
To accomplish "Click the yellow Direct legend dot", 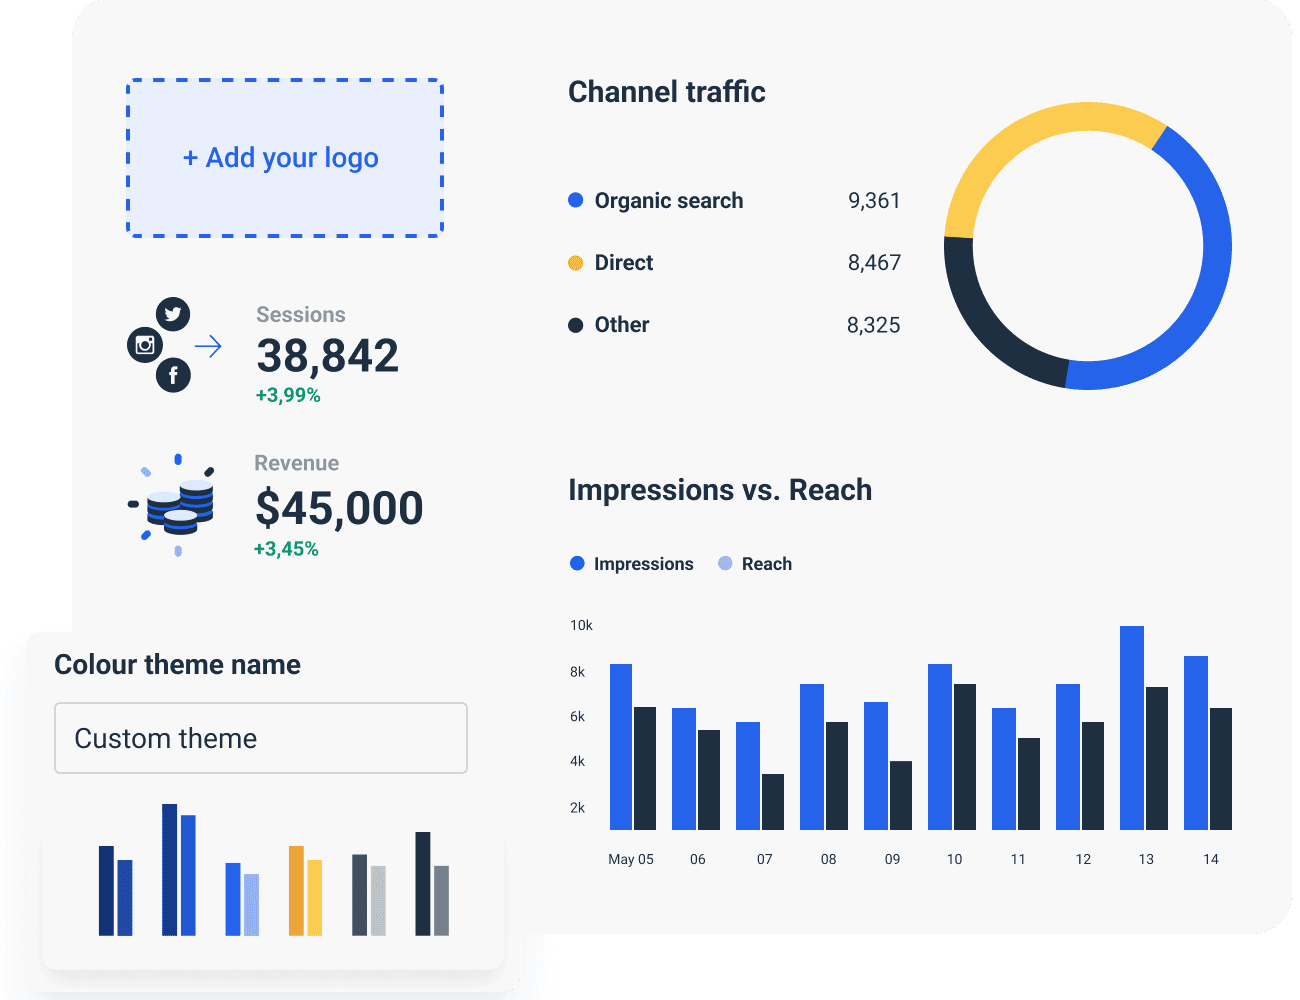I will [x=575, y=262].
